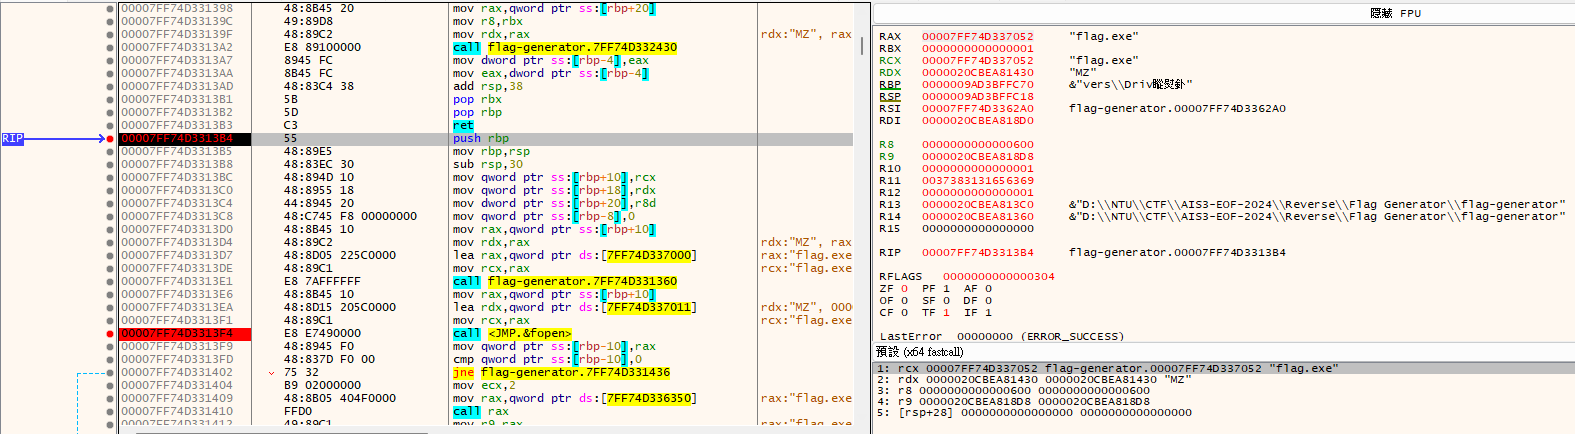Select the jne flag-generator.7FF74D331436 instruction

coord(561,373)
